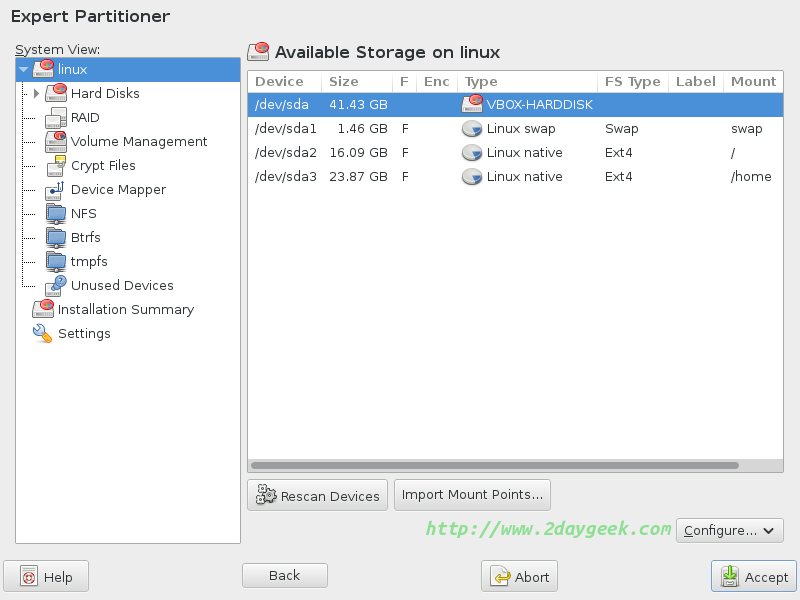Sort table by Size column header
The image size is (800, 600).
[344, 82]
